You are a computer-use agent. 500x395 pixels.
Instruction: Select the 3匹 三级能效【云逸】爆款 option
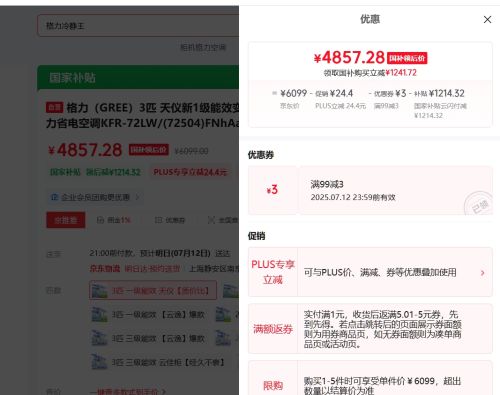pyautogui.click(x=148, y=338)
